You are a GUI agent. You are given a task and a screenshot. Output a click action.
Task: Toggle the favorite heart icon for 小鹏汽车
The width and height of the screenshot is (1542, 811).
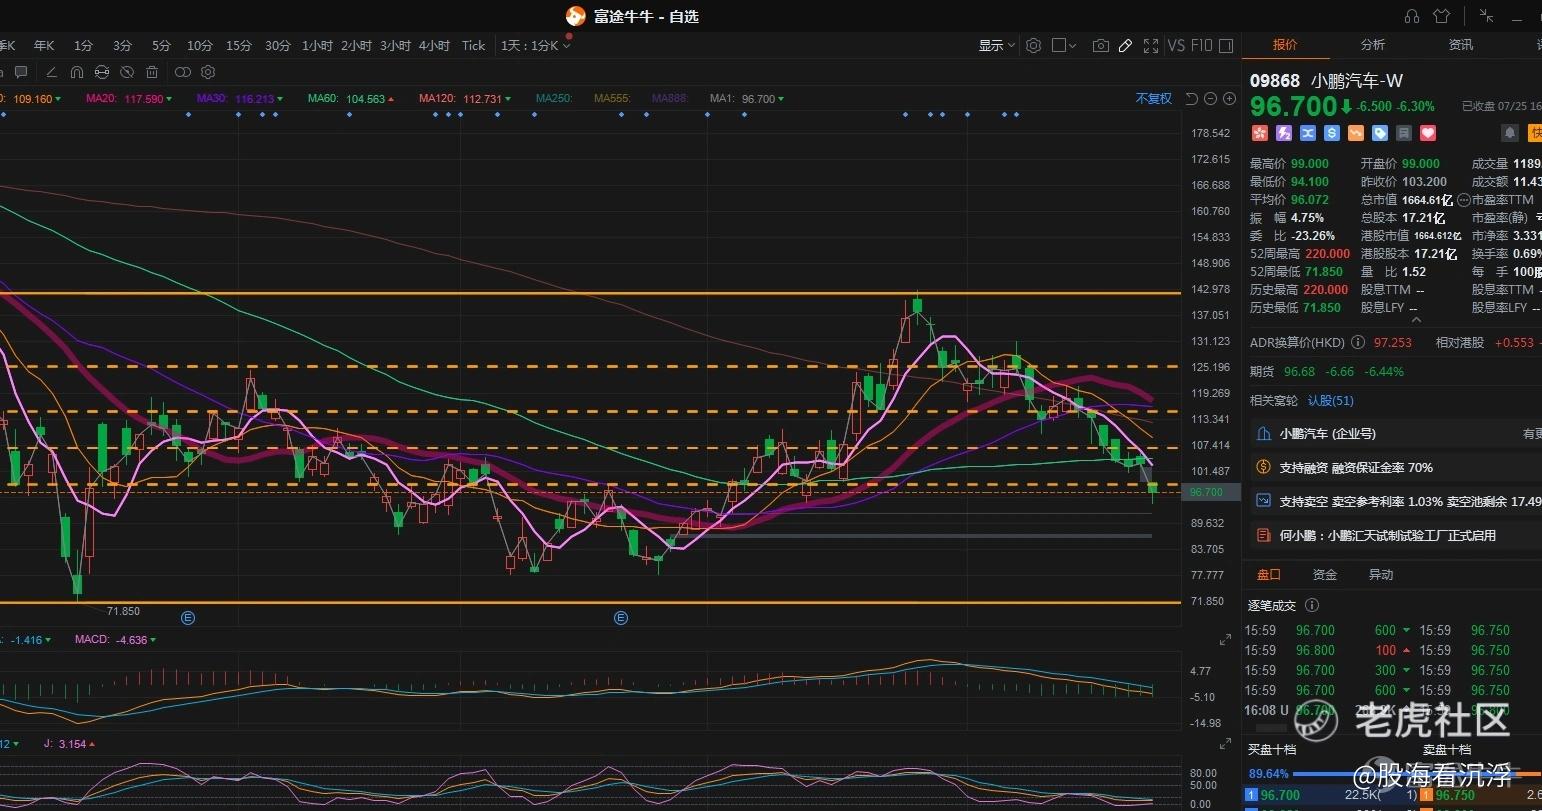point(1428,133)
